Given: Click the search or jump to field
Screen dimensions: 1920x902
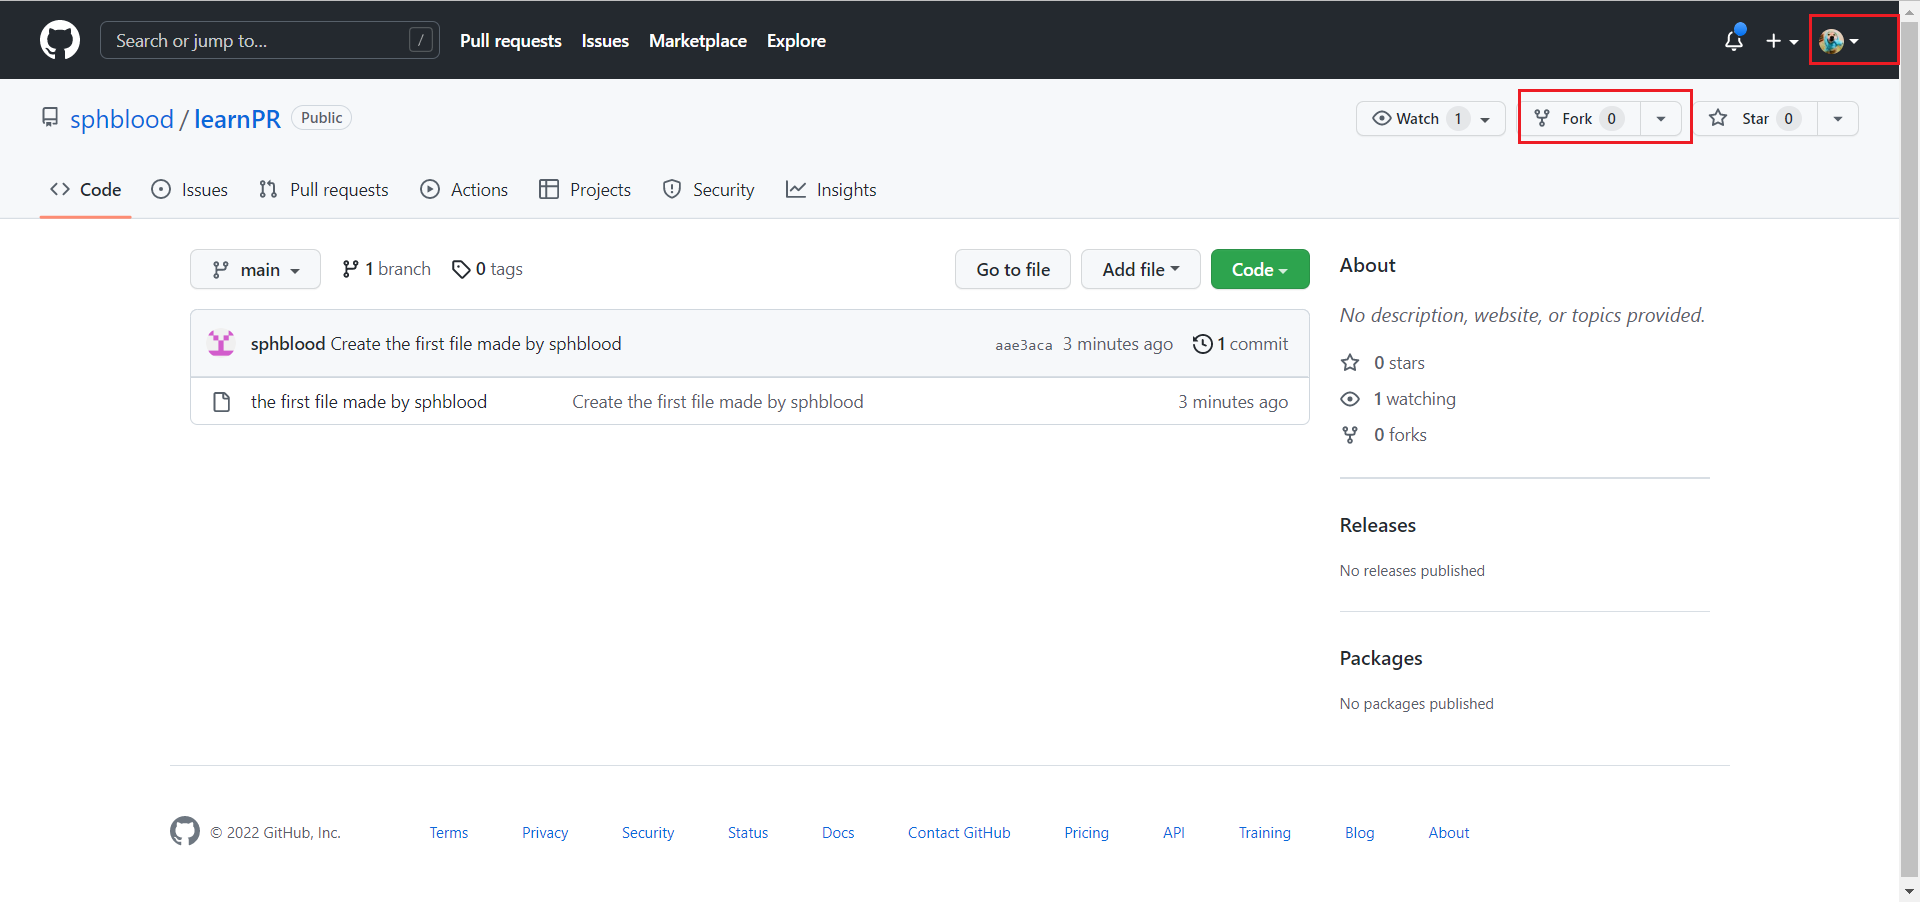Looking at the screenshot, I should pyautogui.click(x=270, y=40).
